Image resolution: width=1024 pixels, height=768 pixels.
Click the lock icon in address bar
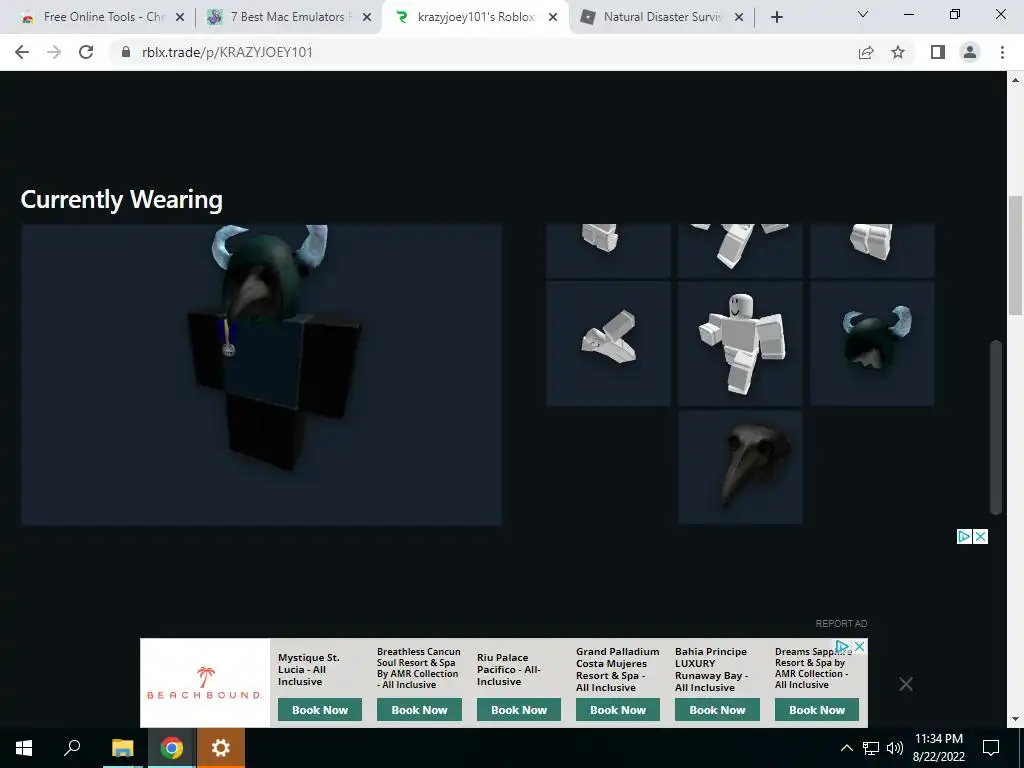pyautogui.click(x=126, y=52)
